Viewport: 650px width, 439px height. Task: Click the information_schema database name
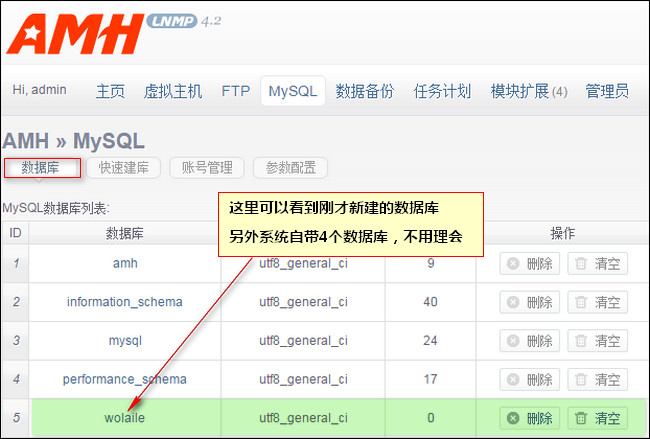[x=125, y=302]
